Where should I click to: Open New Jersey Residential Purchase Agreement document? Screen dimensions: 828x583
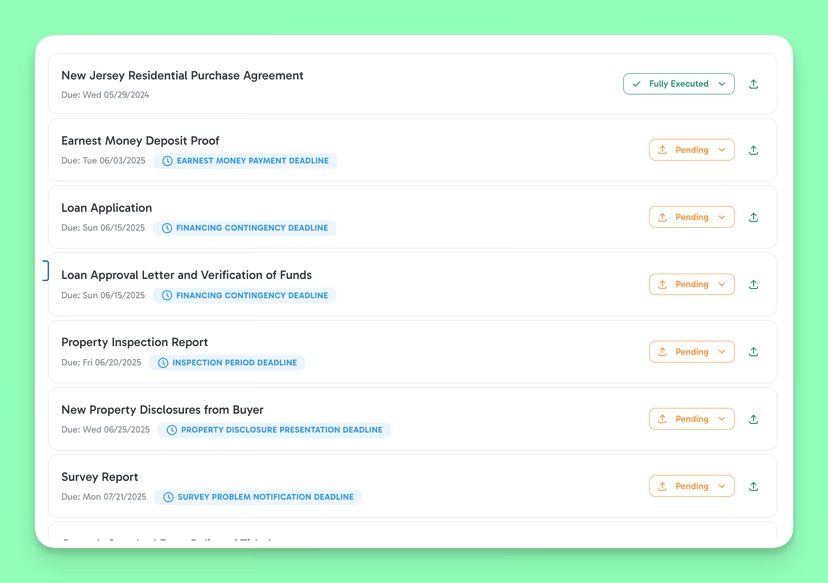182,75
